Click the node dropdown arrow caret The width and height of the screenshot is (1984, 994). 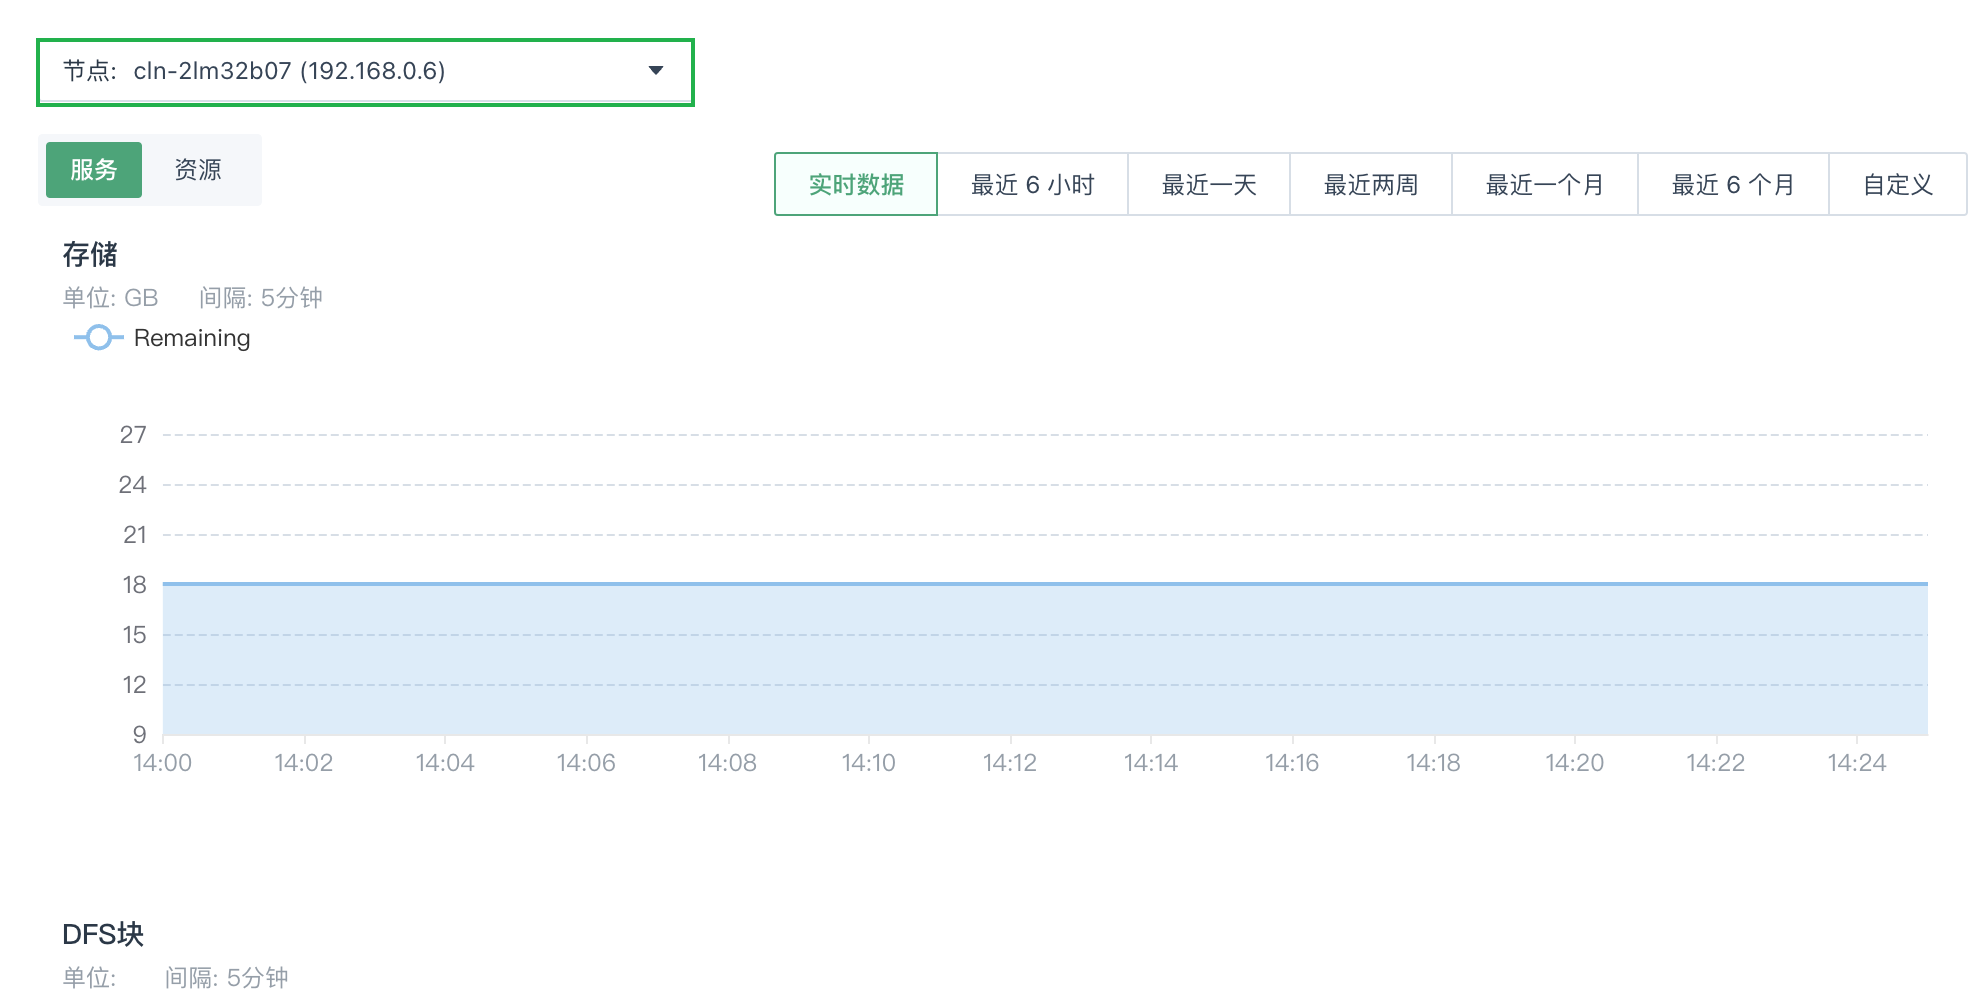point(656,70)
